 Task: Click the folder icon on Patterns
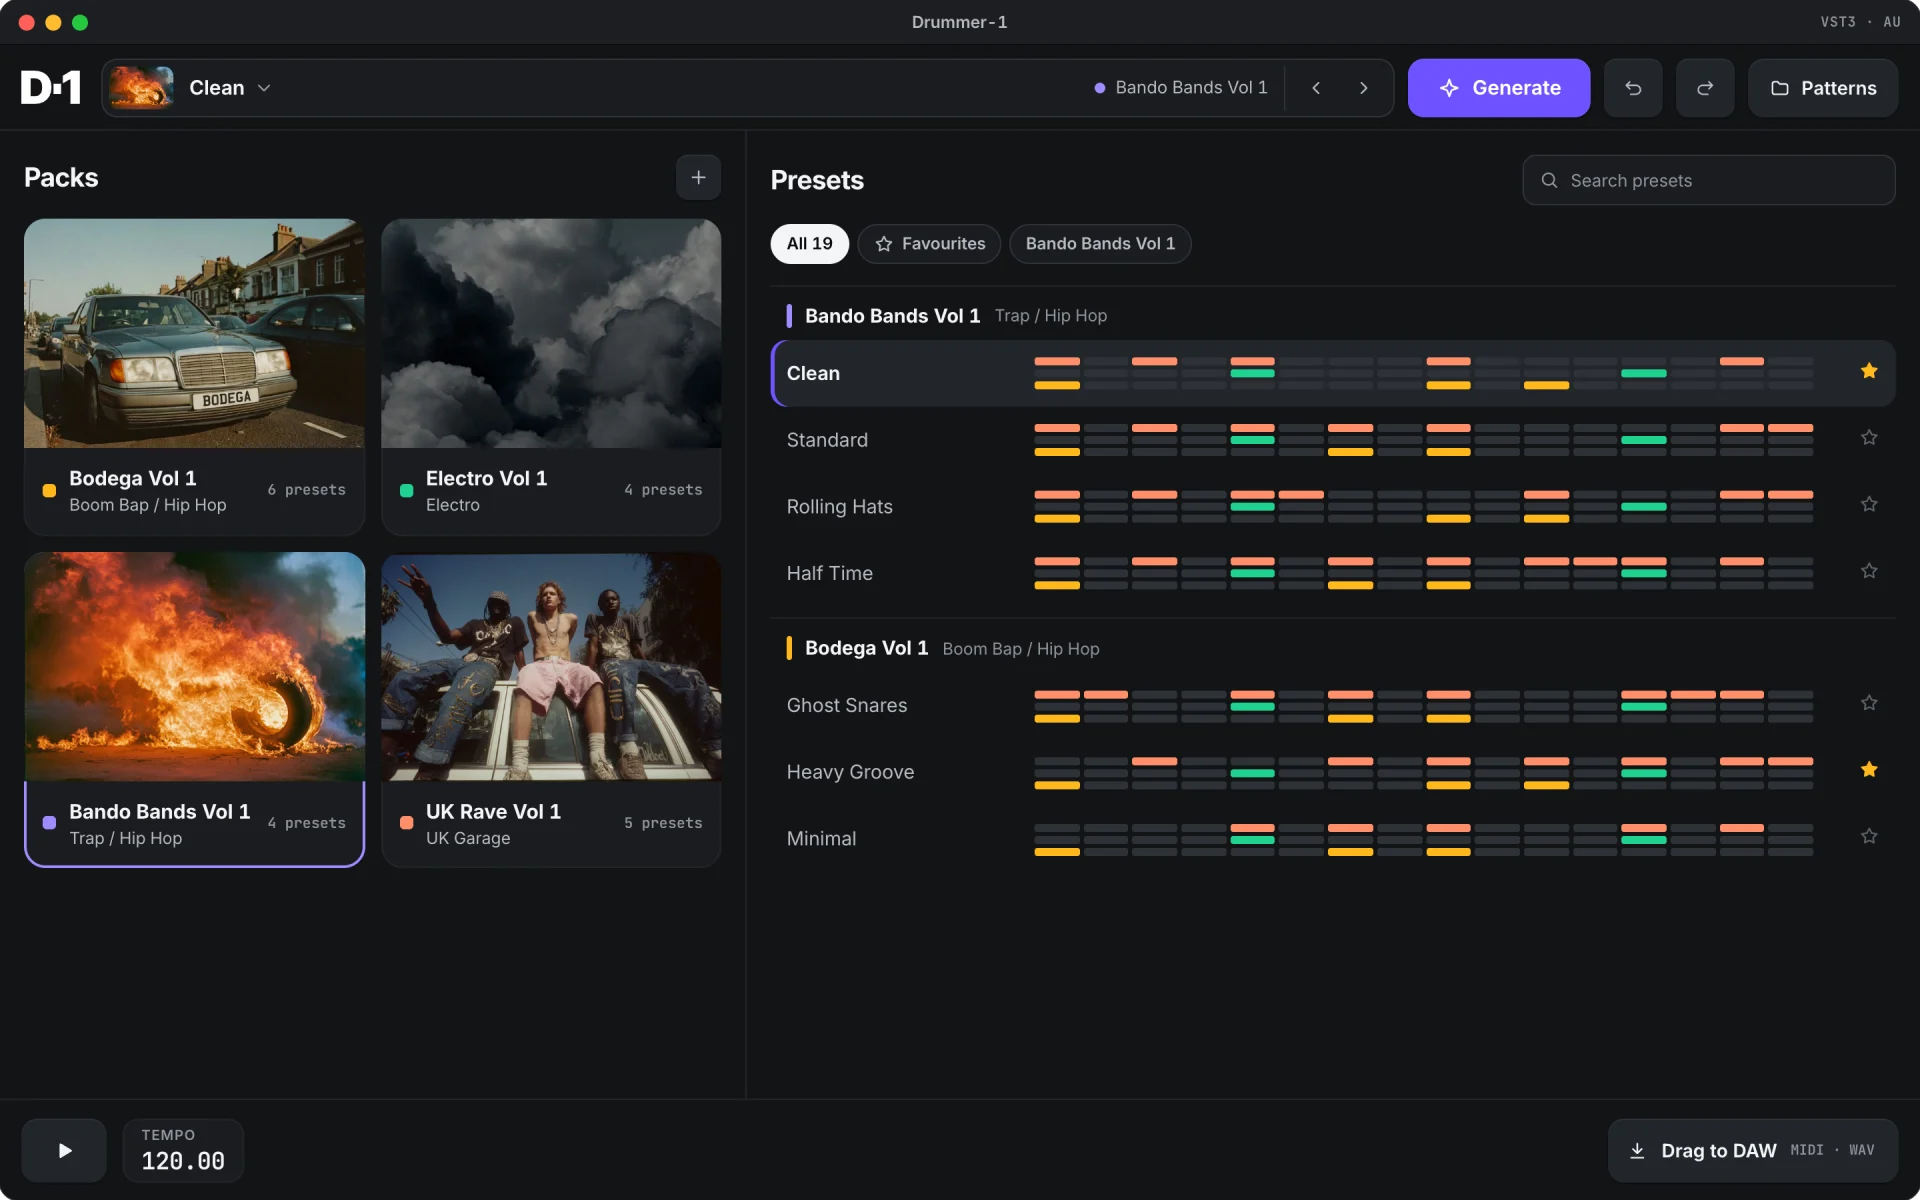click(x=1780, y=88)
